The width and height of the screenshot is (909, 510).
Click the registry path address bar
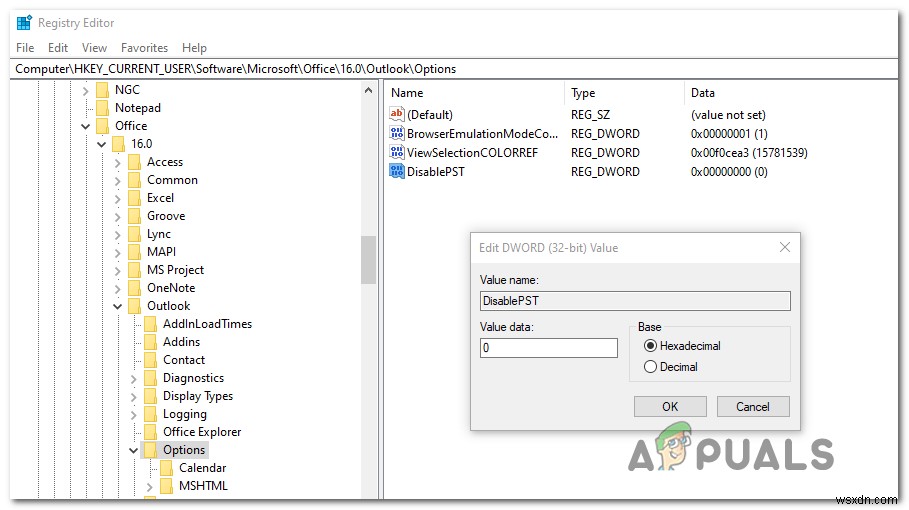[454, 69]
